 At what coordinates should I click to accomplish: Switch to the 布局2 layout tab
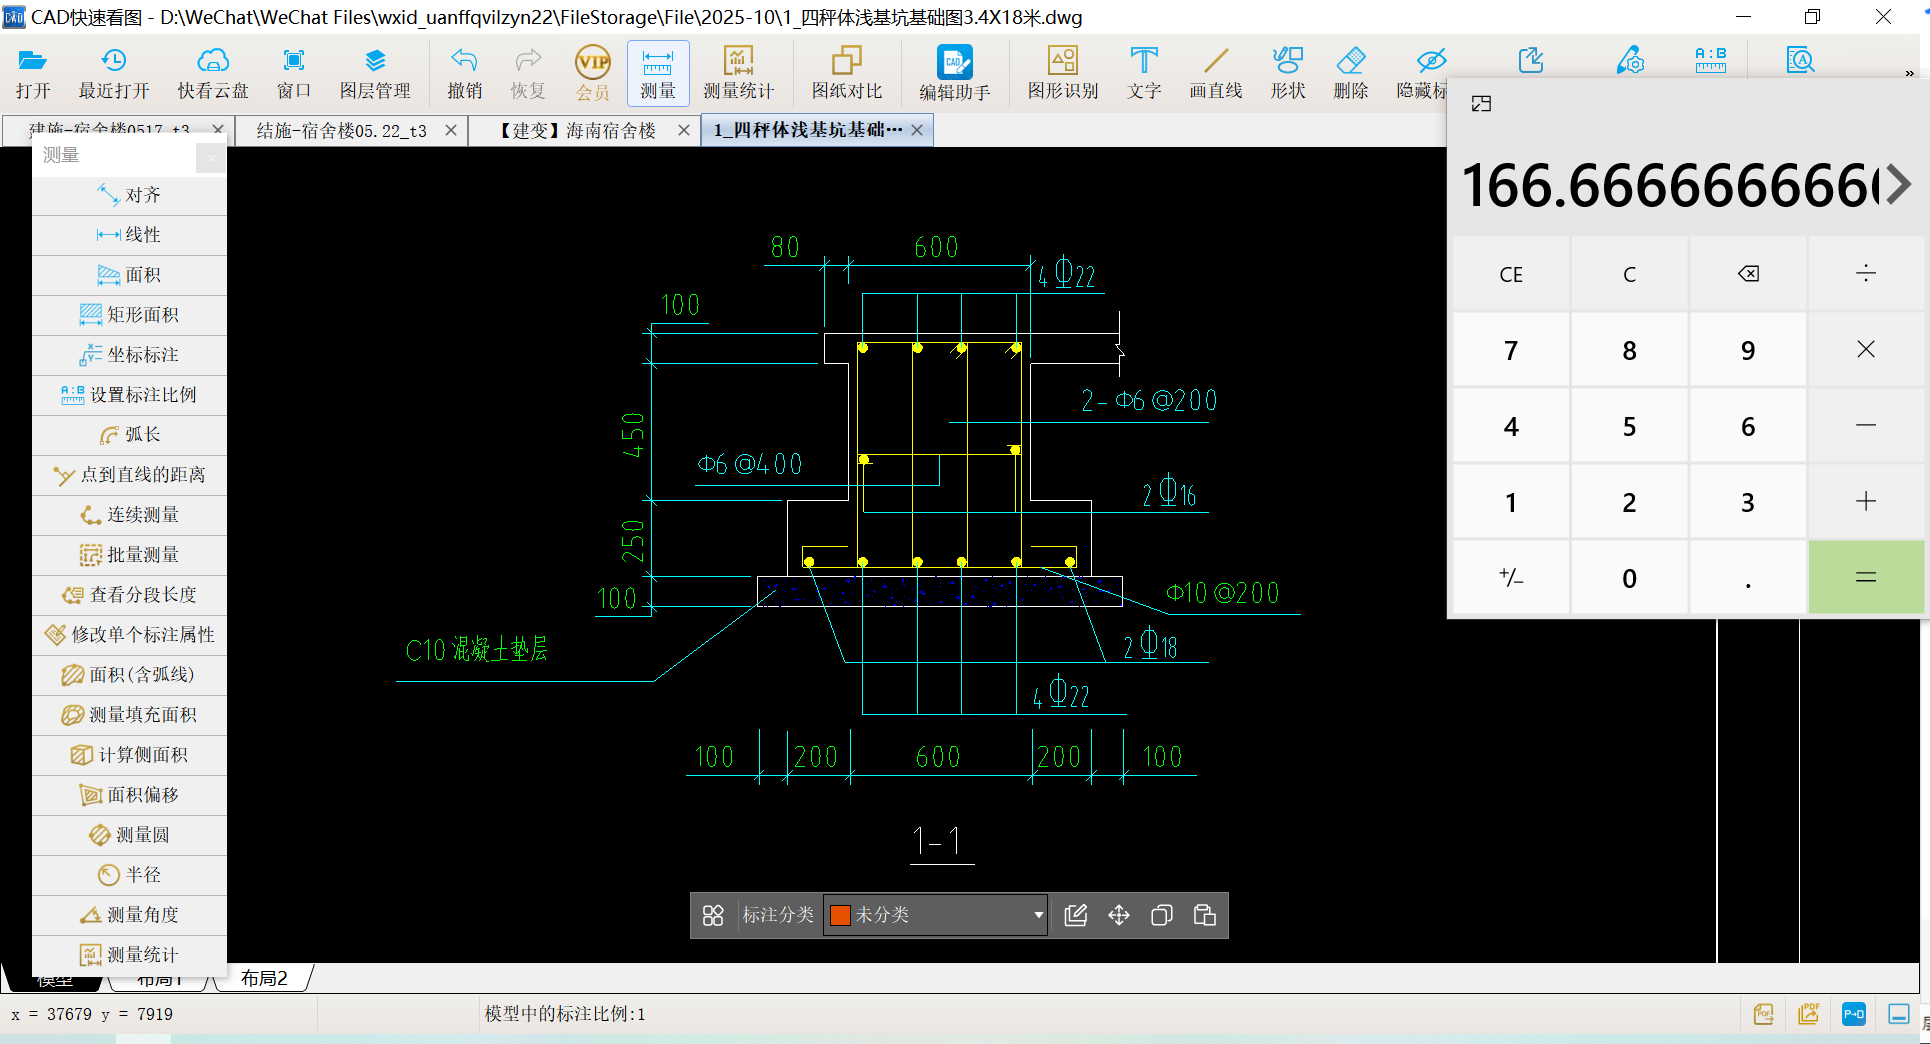(x=264, y=978)
